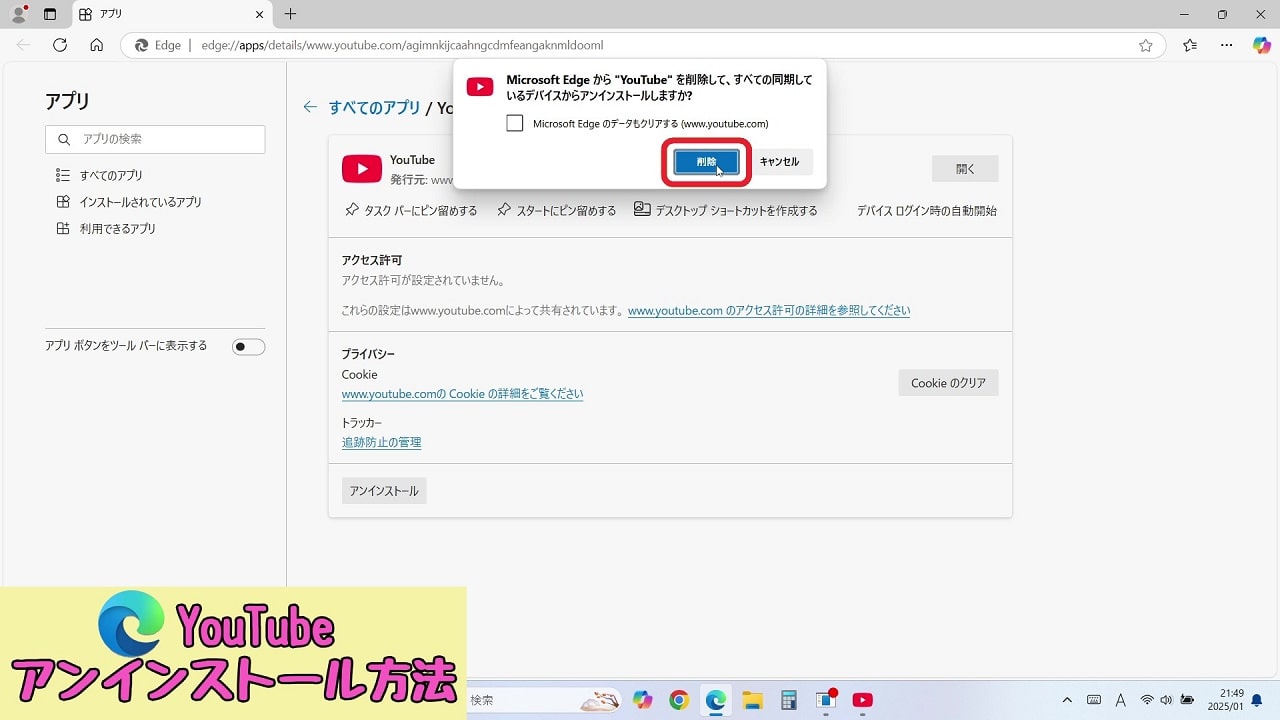Toggle show app button in toolbar
1280x720 pixels.
[248, 346]
